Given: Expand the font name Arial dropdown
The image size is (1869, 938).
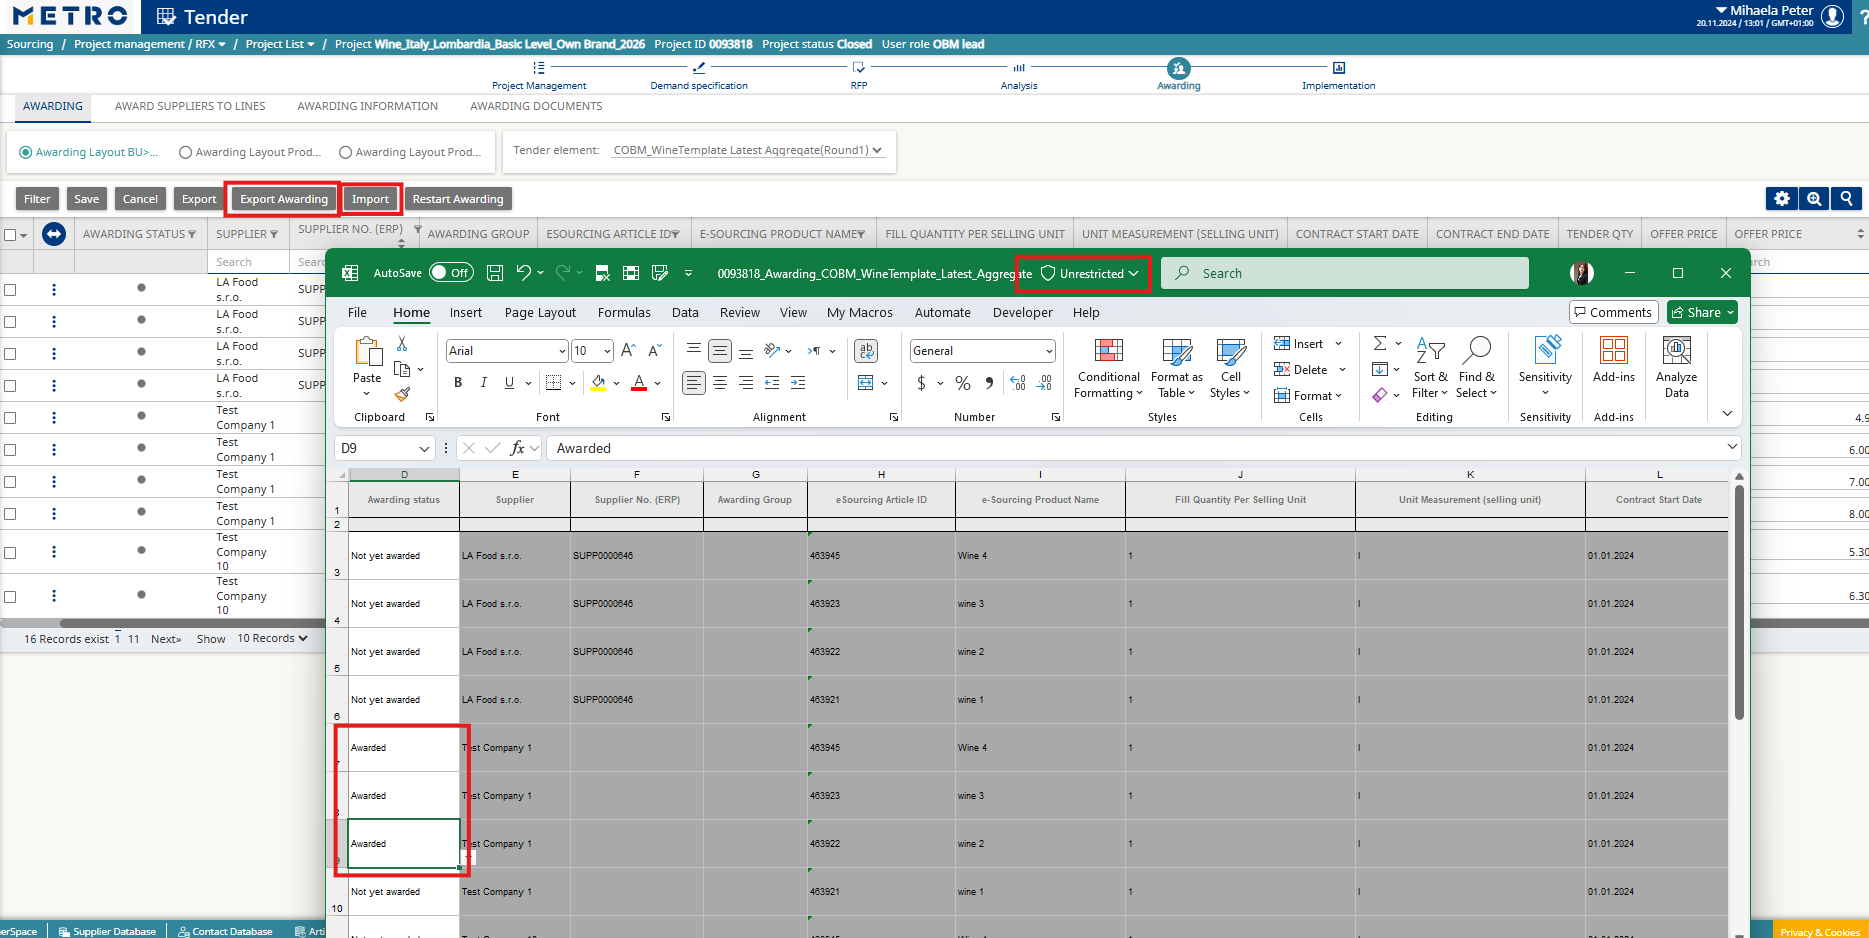Looking at the screenshot, I should 562,351.
